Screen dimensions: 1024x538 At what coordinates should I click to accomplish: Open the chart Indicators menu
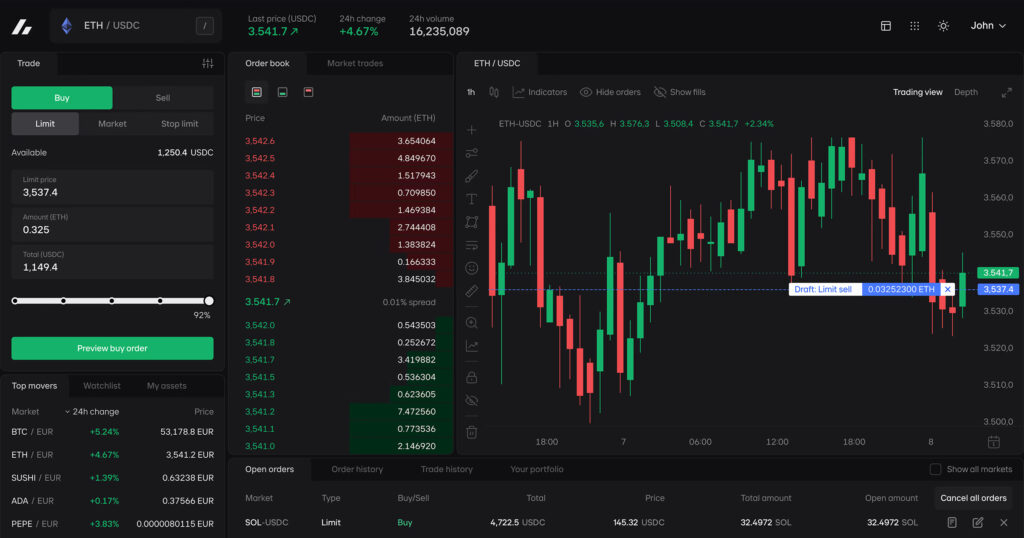point(540,92)
